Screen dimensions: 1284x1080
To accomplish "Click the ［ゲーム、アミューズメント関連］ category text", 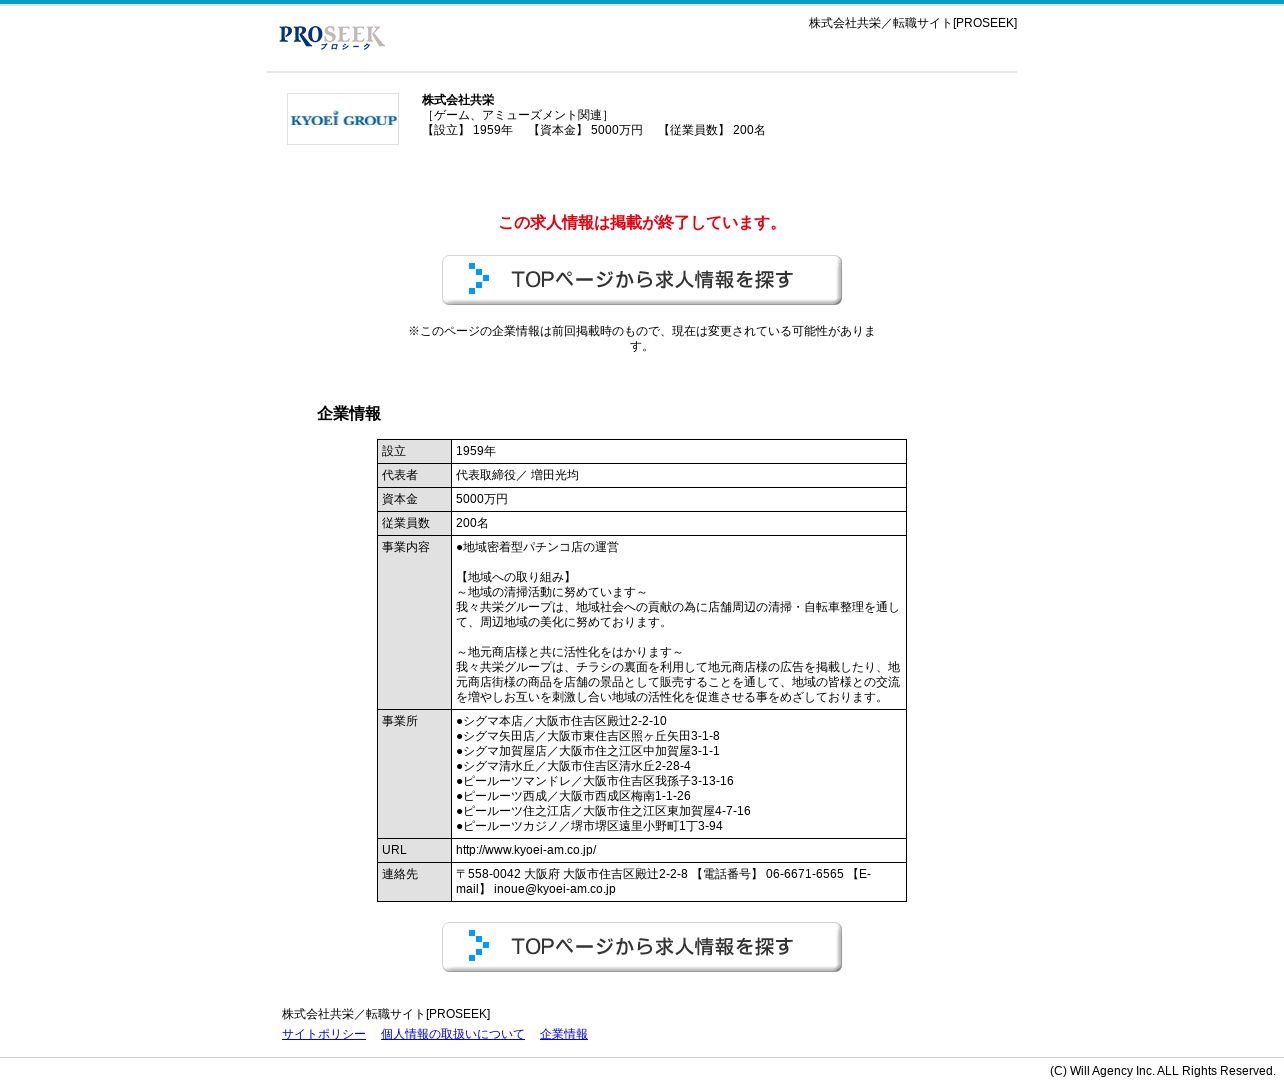I will coord(518,115).
